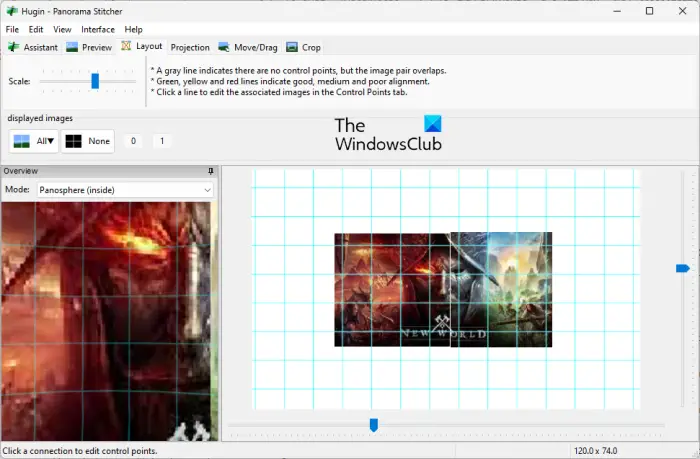This screenshot has width=700, height=459.
Task: Click the Hugin app icon in title bar
Action: [12, 11]
